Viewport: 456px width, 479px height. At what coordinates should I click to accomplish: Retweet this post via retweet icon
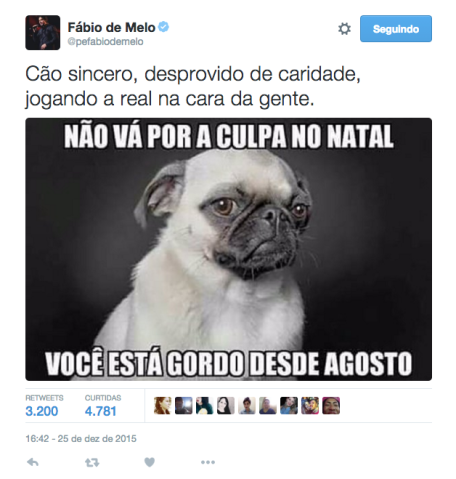click(92, 462)
